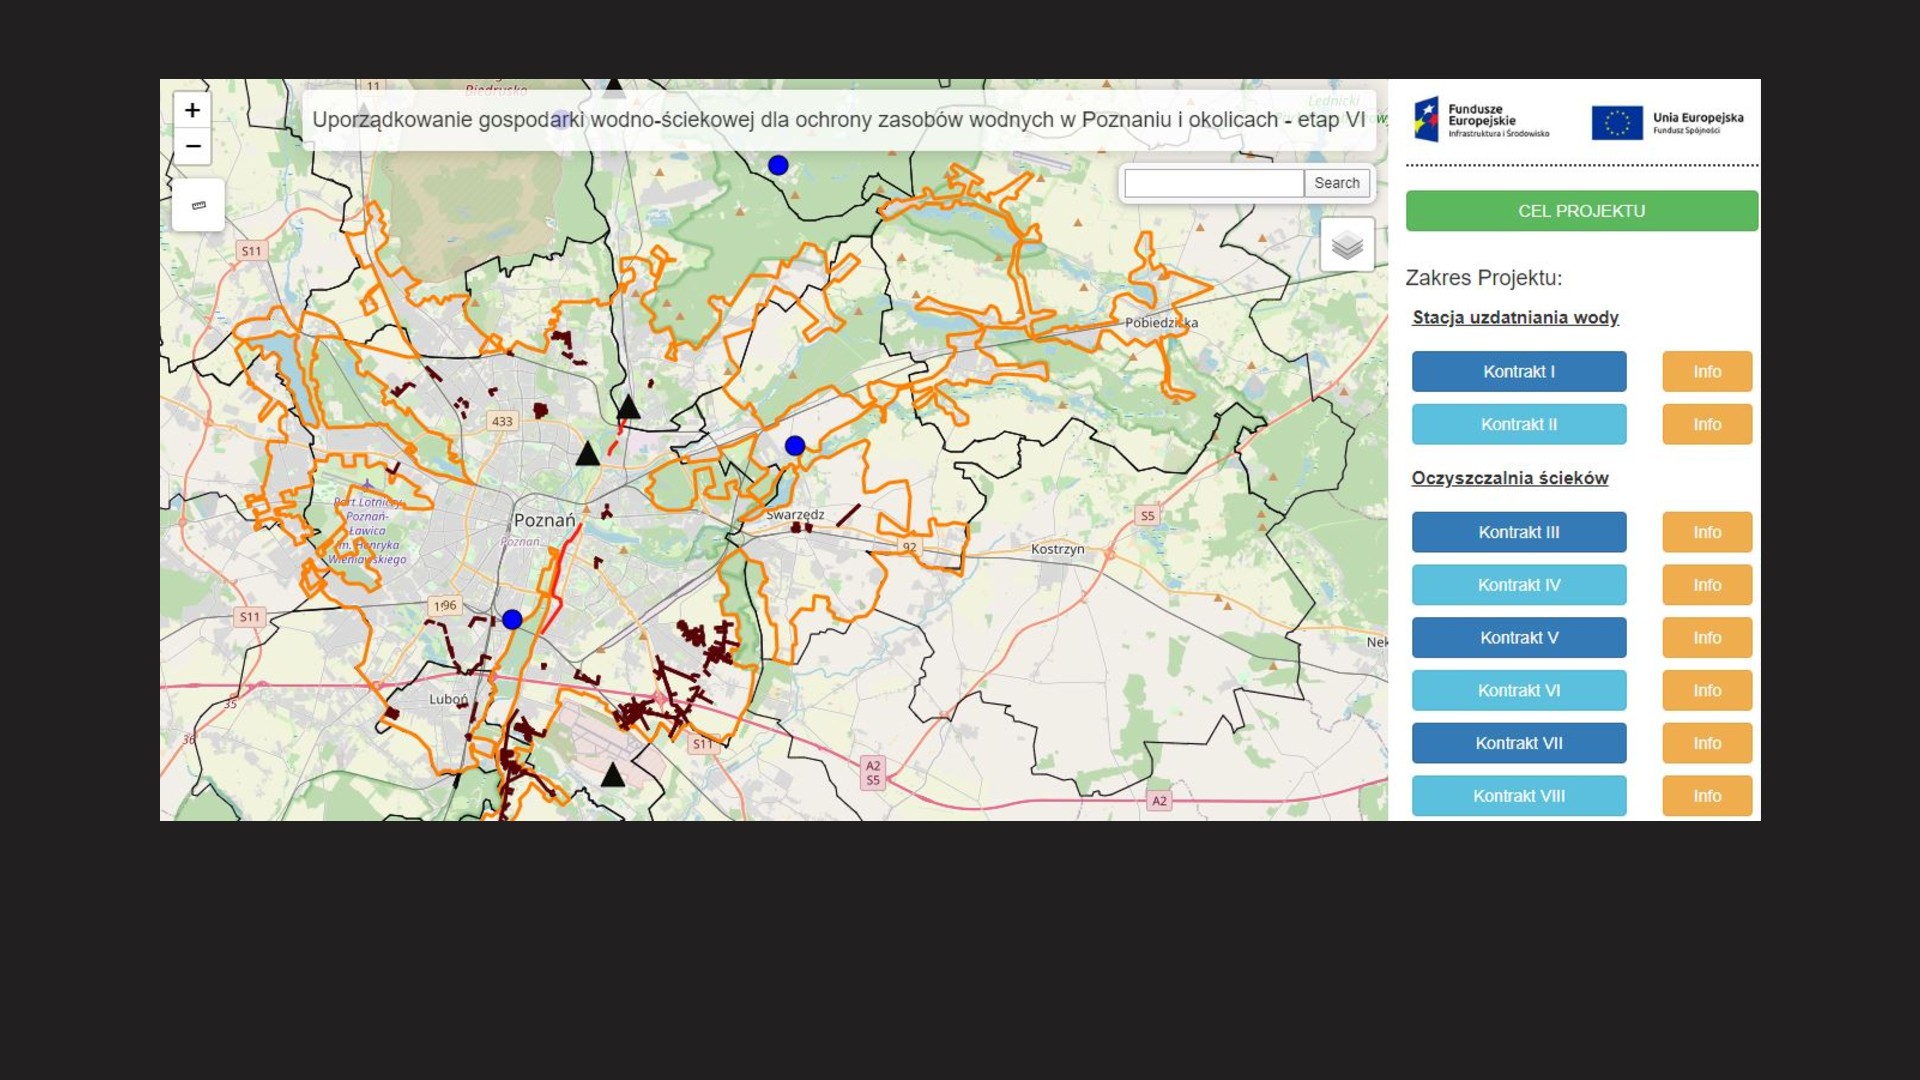Open Info for Kontrakt III
The height and width of the screenshot is (1080, 1920).
coord(1707,533)
